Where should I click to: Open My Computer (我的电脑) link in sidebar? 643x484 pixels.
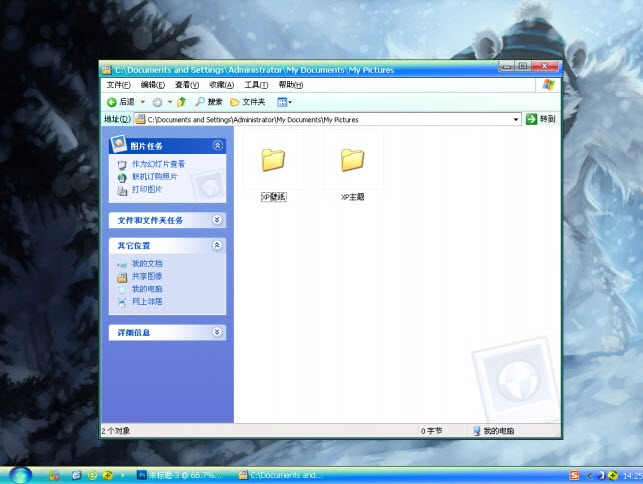pyautogui.click(x=147, y=289)
